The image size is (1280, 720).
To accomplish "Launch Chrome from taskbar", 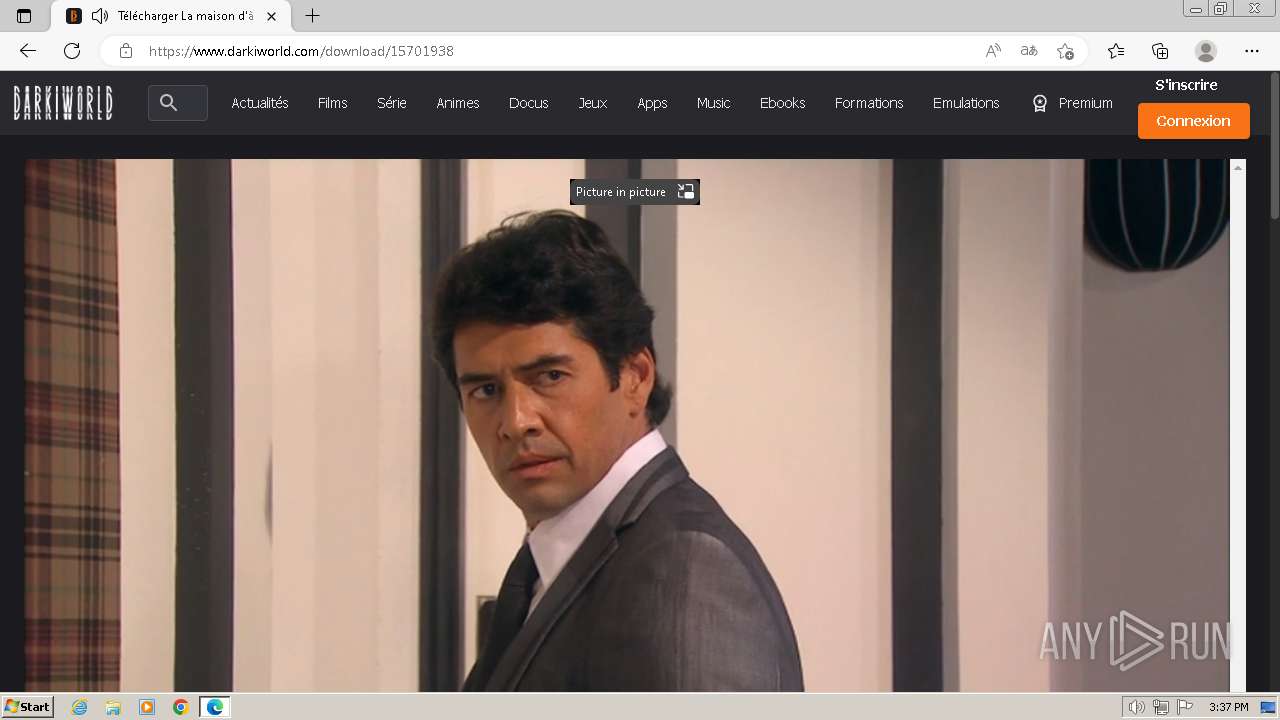I will tap(181, 707).
